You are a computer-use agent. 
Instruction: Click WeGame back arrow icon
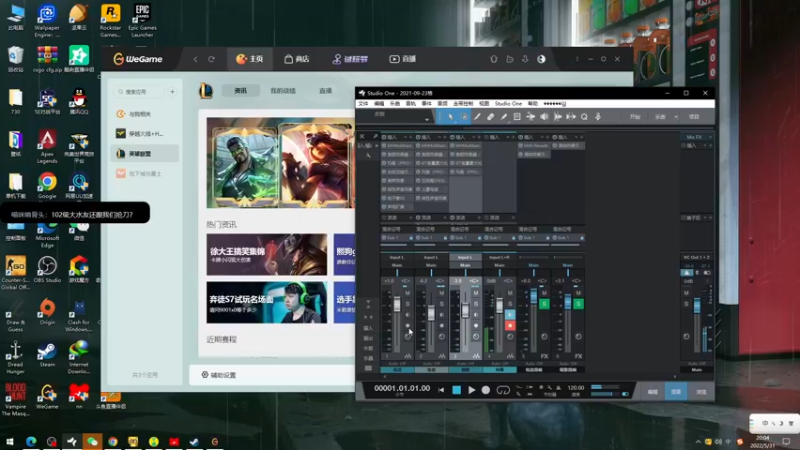[195, 59]
